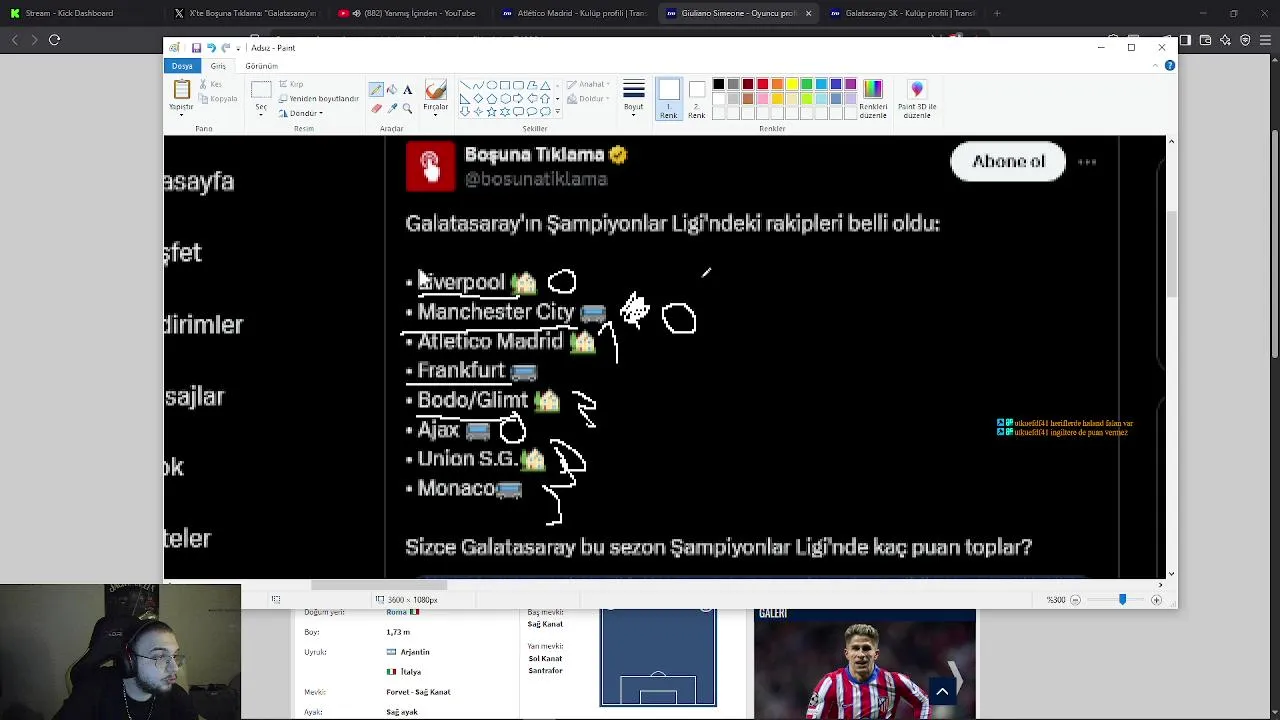The image size is (1280, 720).
Task: Open Paint 3D ile düzenle
Action: click(x=917, y=99)
